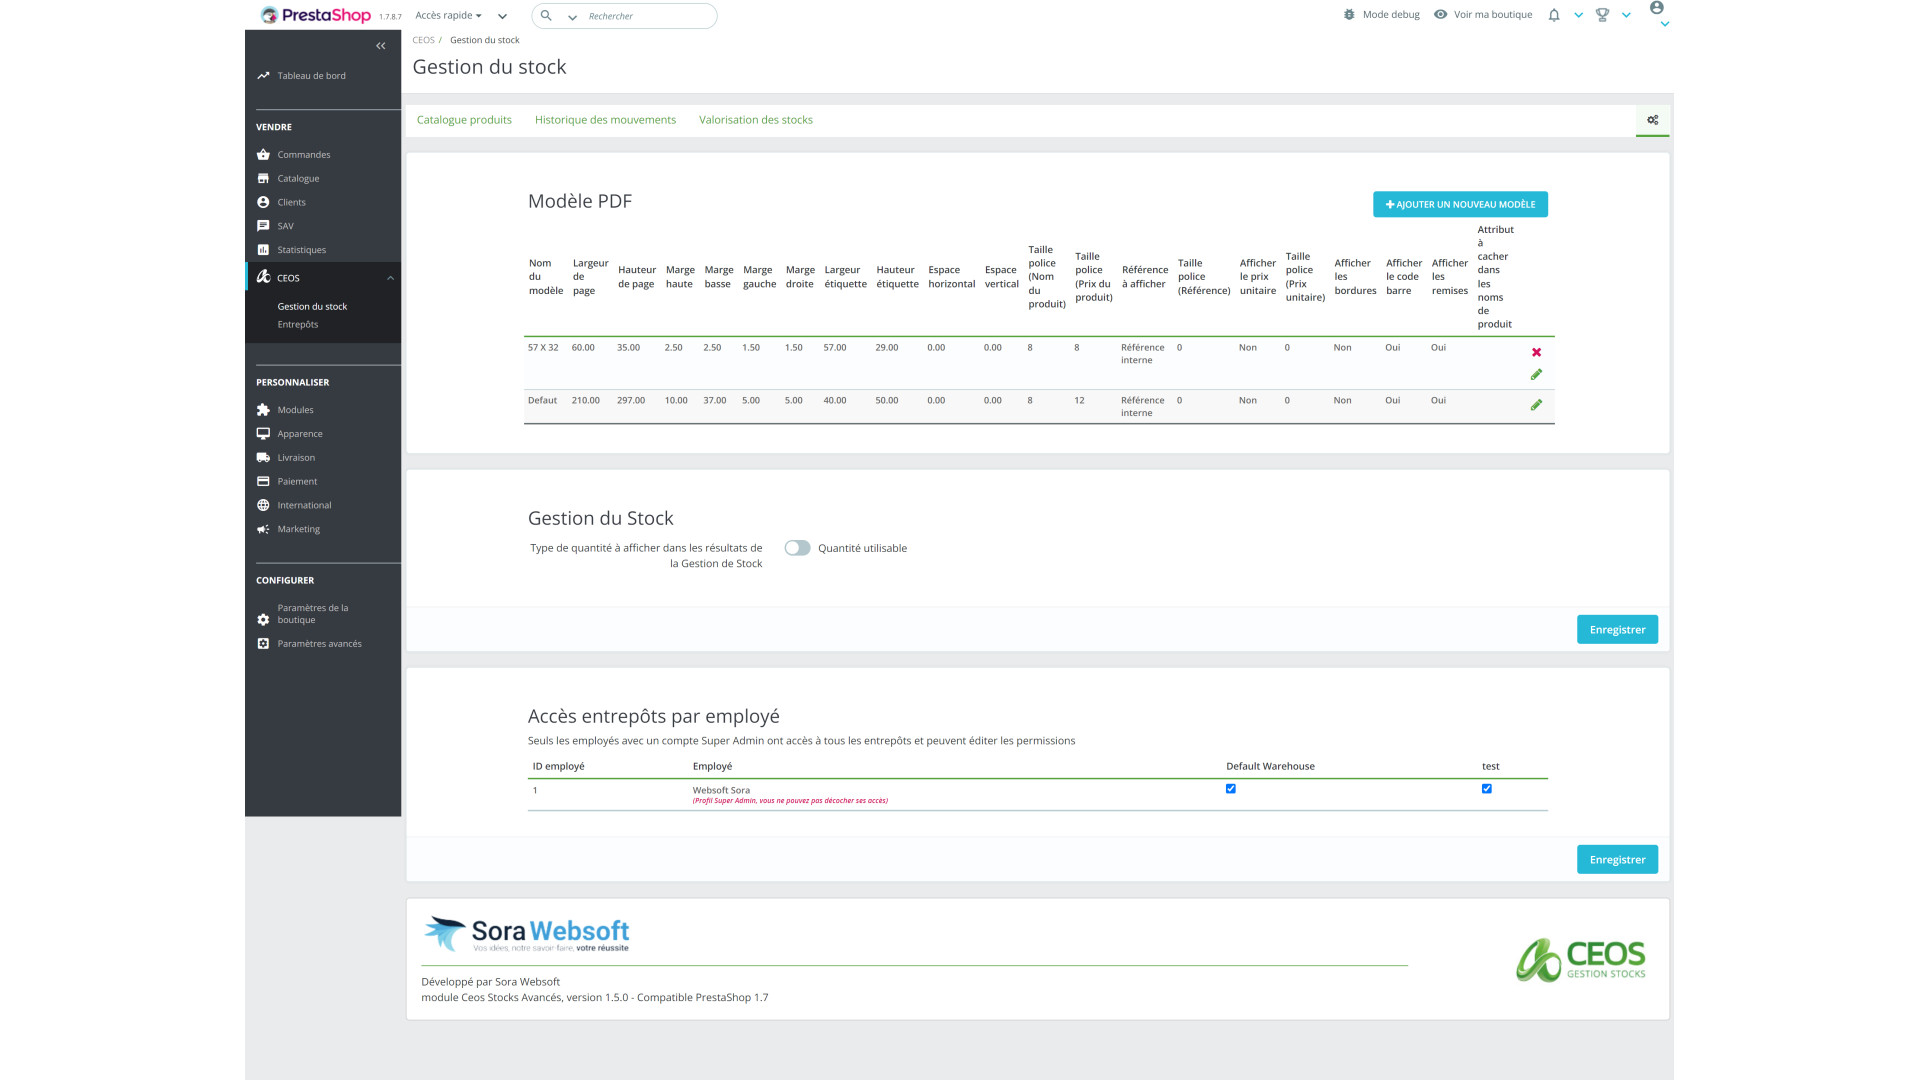Click Ajouter un nouveau modèle button

pyautogui.click(x=1459, y=204)
